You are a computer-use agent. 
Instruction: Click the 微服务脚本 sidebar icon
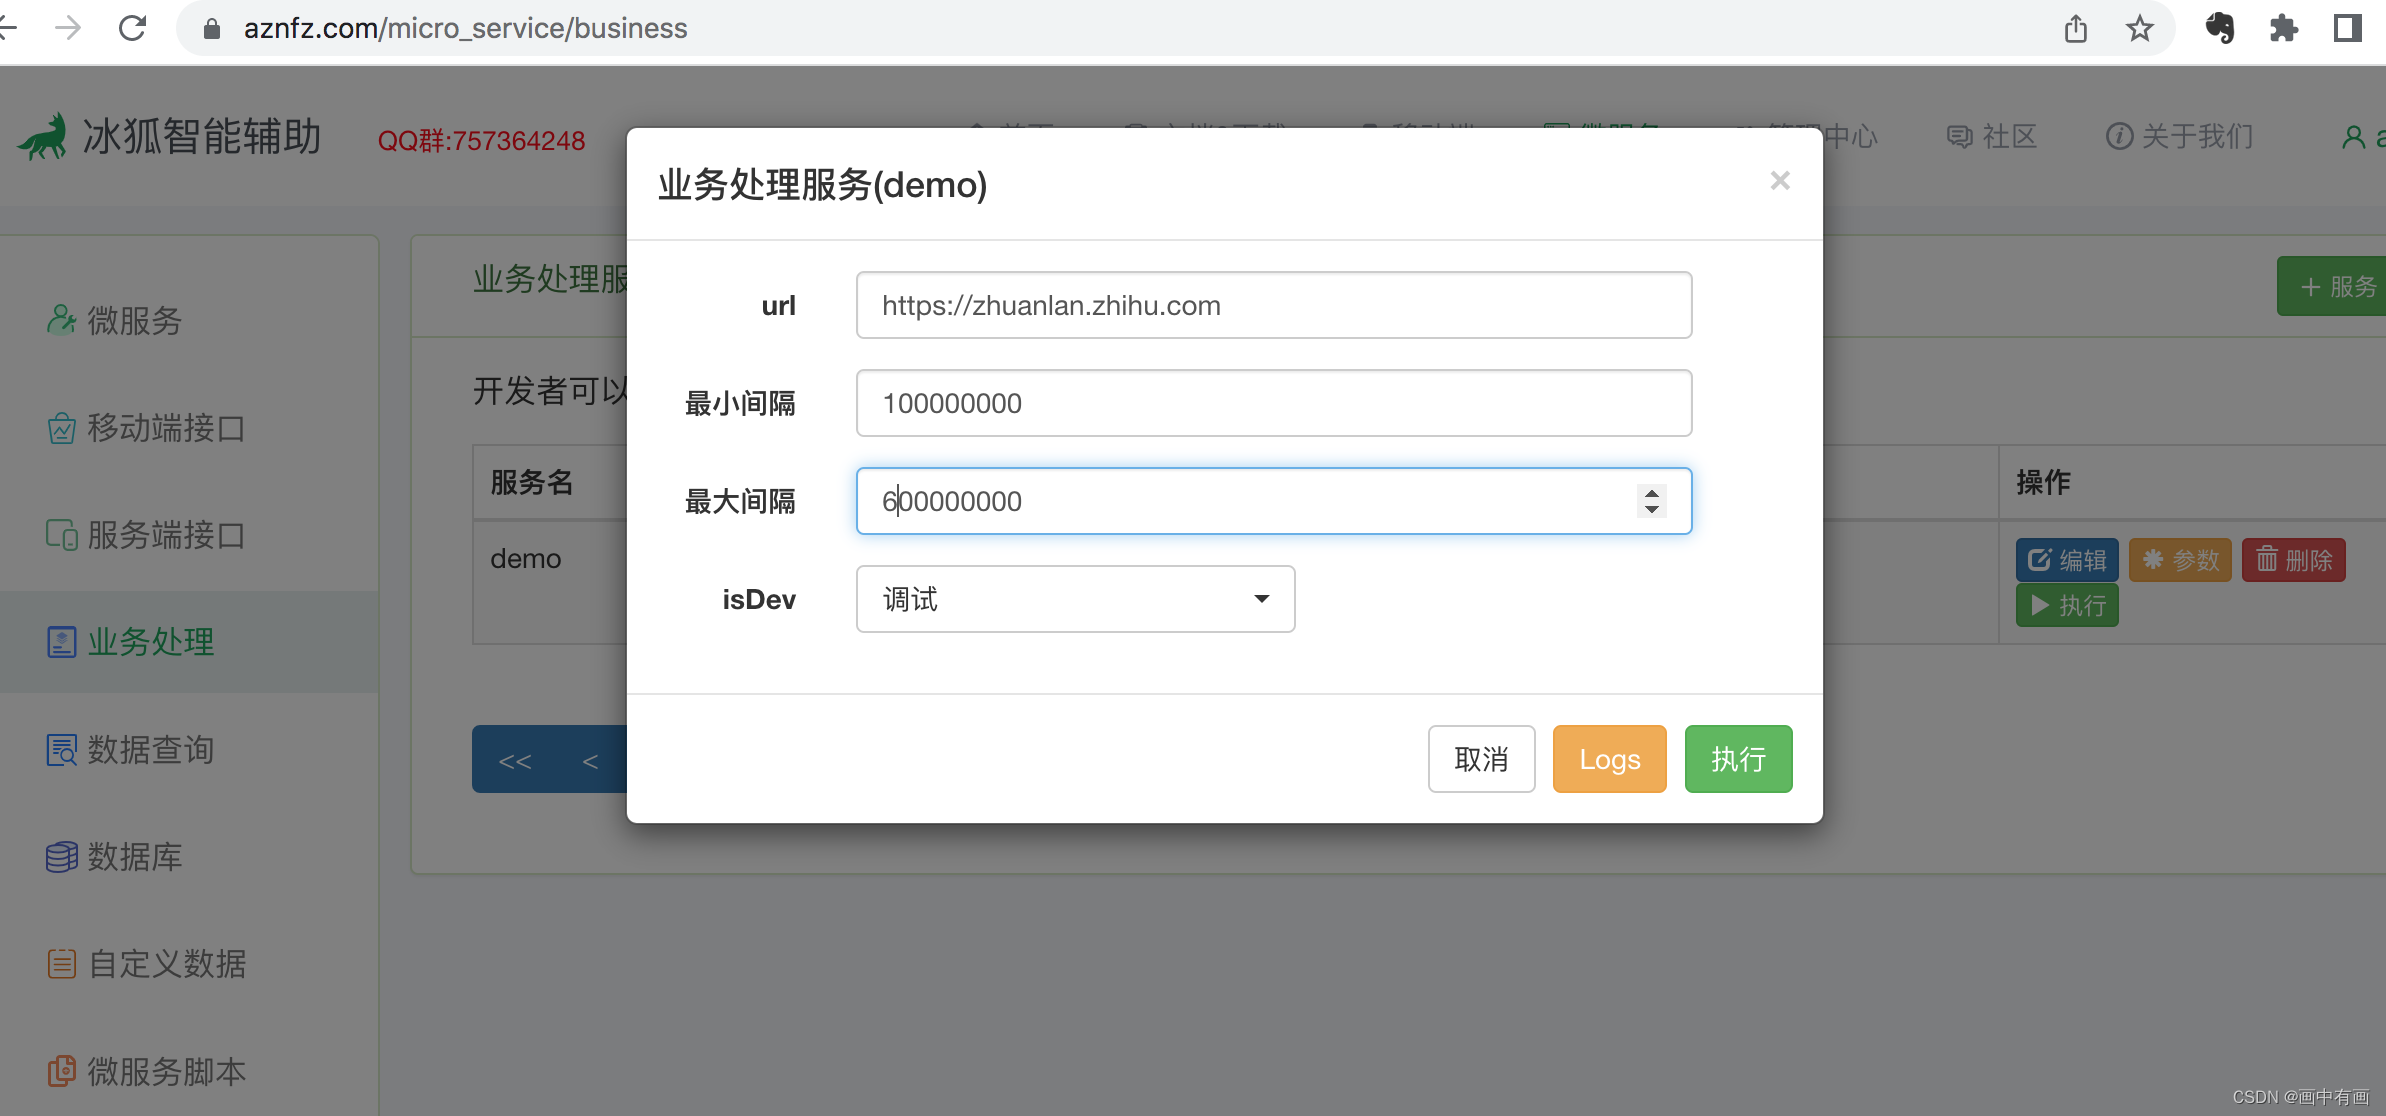(x=61, y=1071)
